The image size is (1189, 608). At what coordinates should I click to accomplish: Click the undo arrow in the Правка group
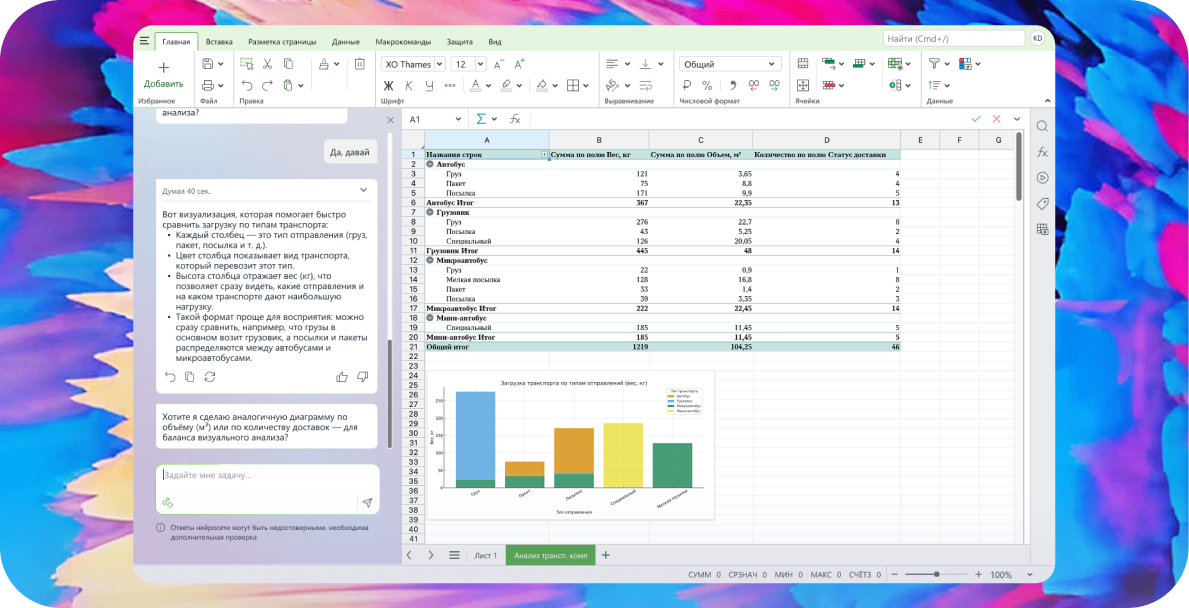click(247, 86)
